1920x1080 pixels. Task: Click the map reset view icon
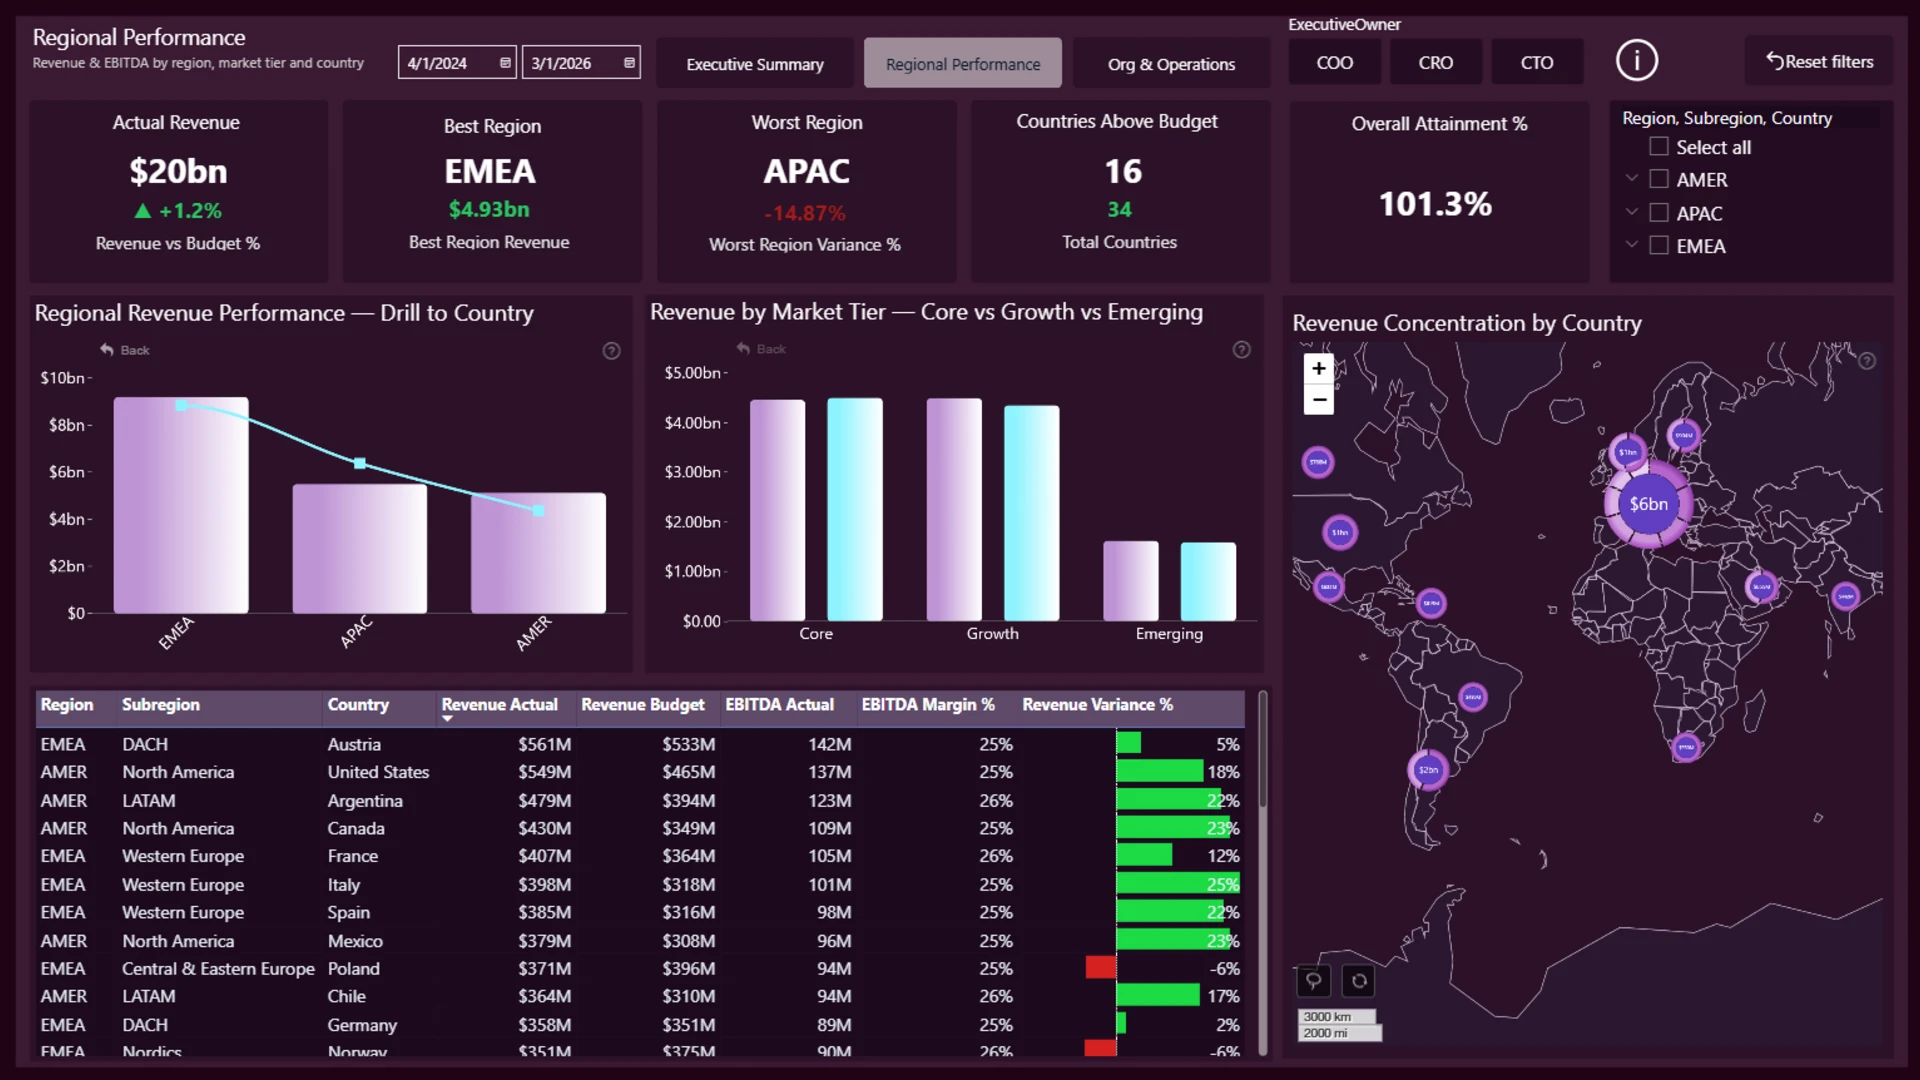pyautogui.click(x=1359, y=981)
